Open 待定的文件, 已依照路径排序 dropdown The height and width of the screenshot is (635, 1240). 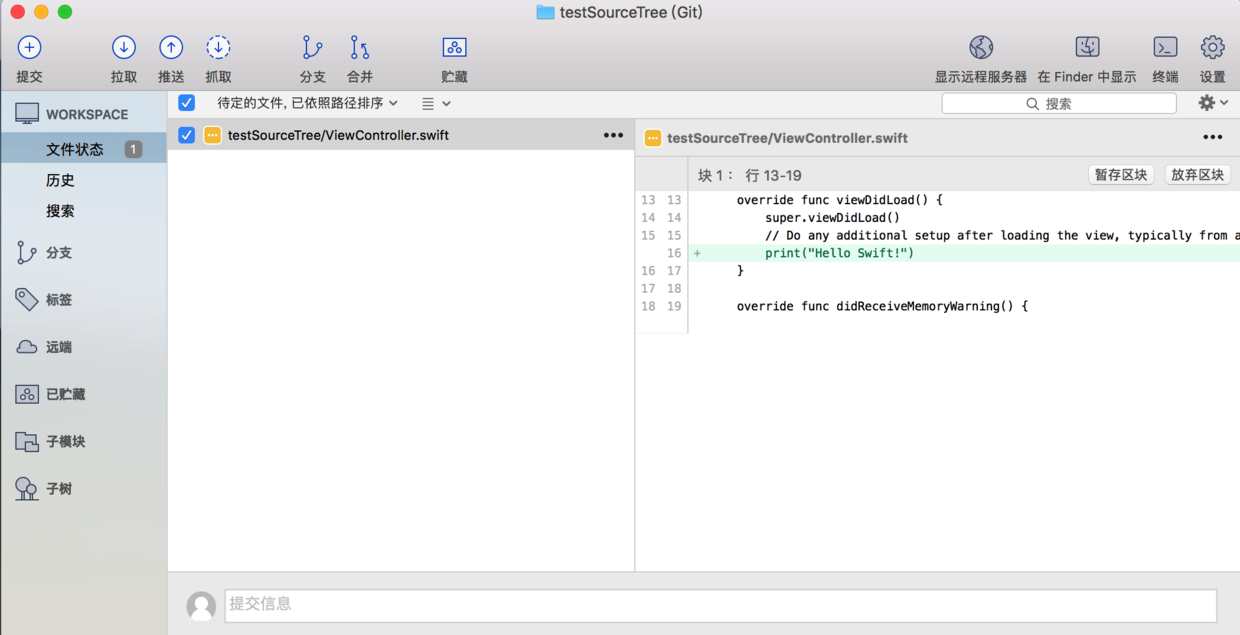(x=308, y=103)
